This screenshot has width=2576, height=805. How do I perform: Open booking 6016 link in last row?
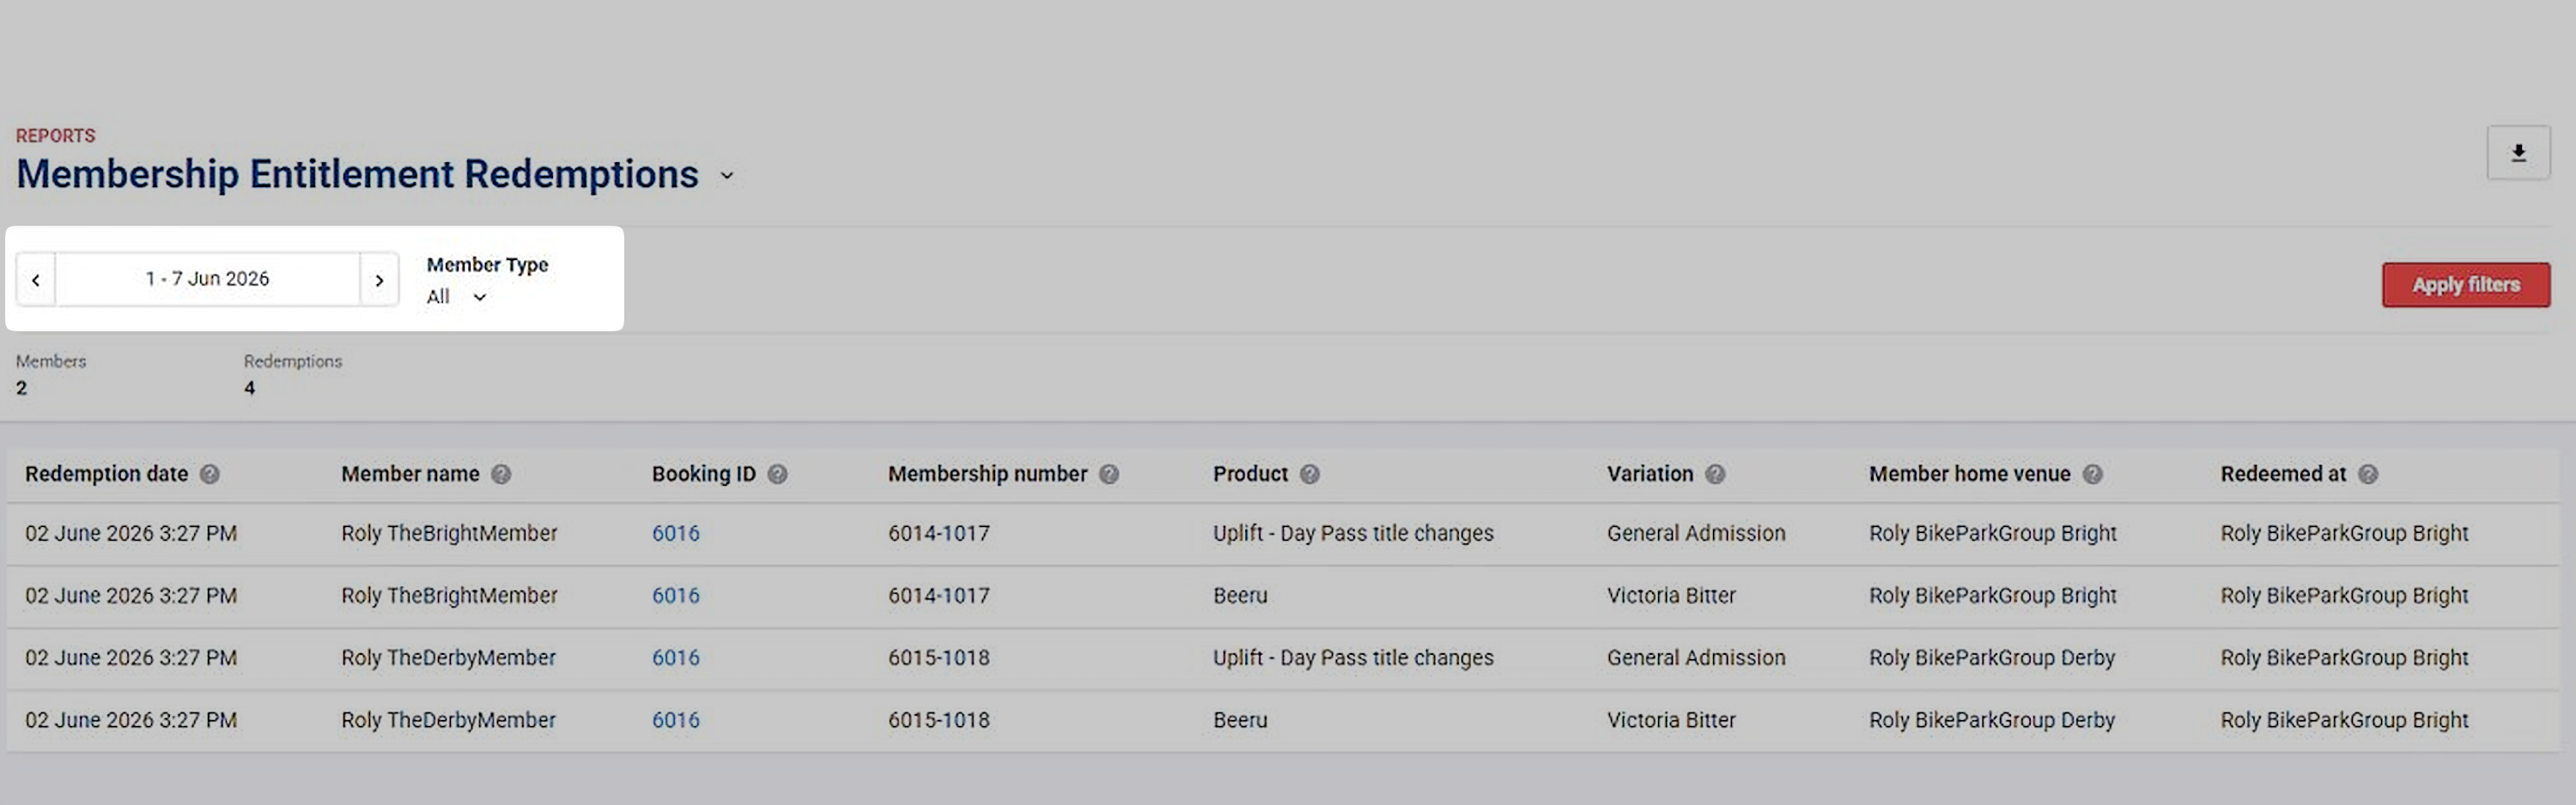click(x=676, y=720)
